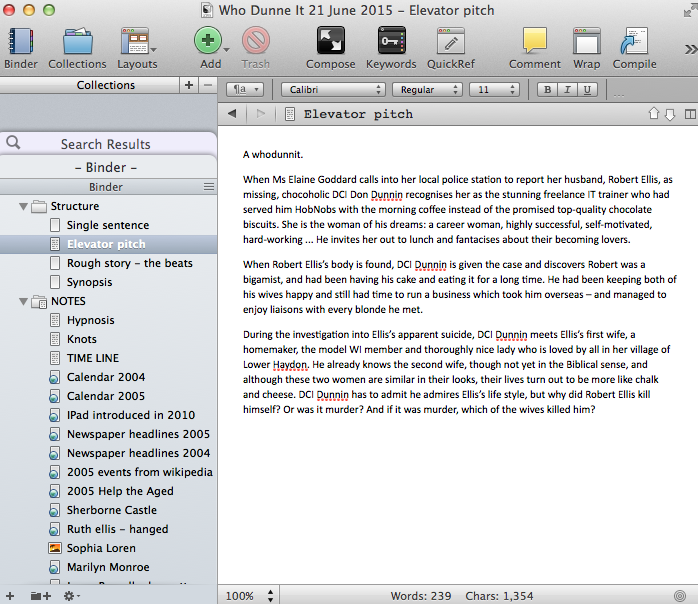This screenshot has width=698, height=604.
Task: Click the plus button in Collections header
Action: click(x=189, y=85)
